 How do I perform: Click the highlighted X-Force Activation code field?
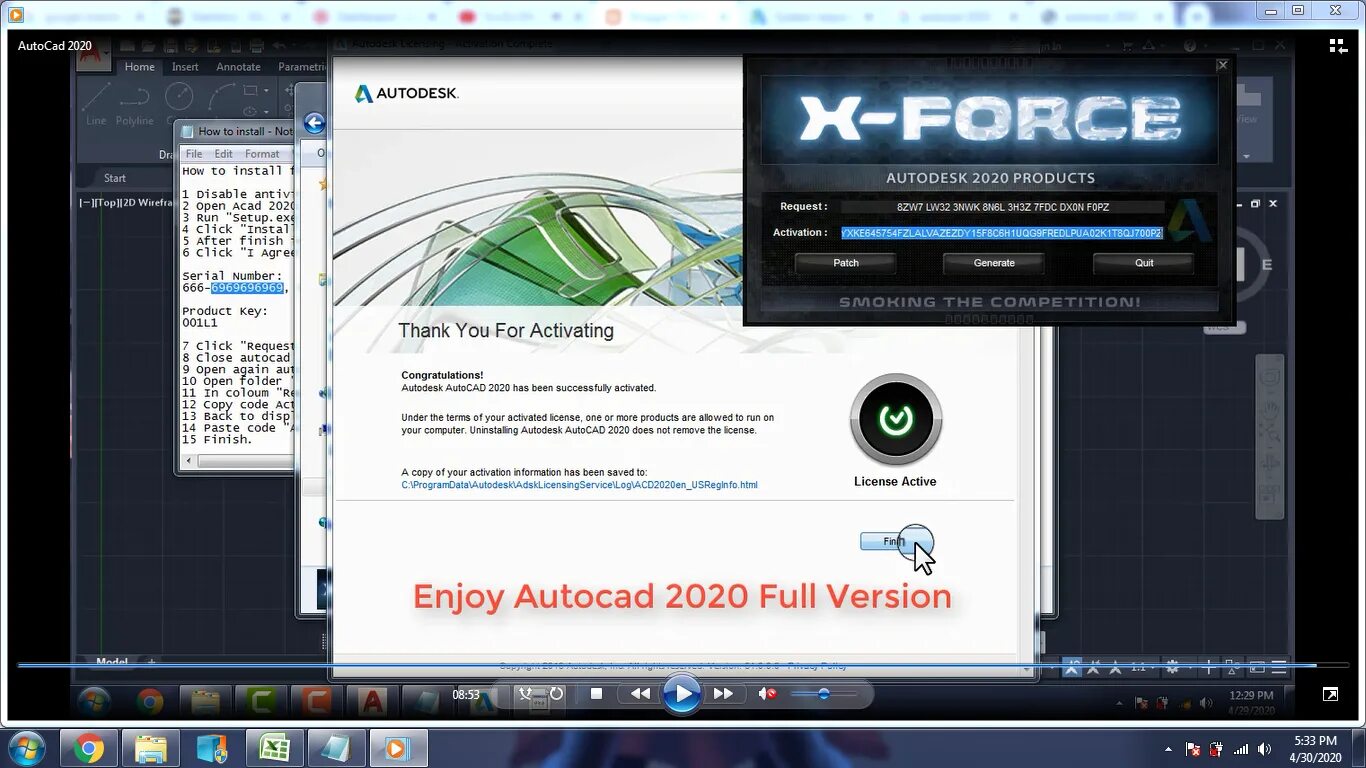tap(1003, 233)
